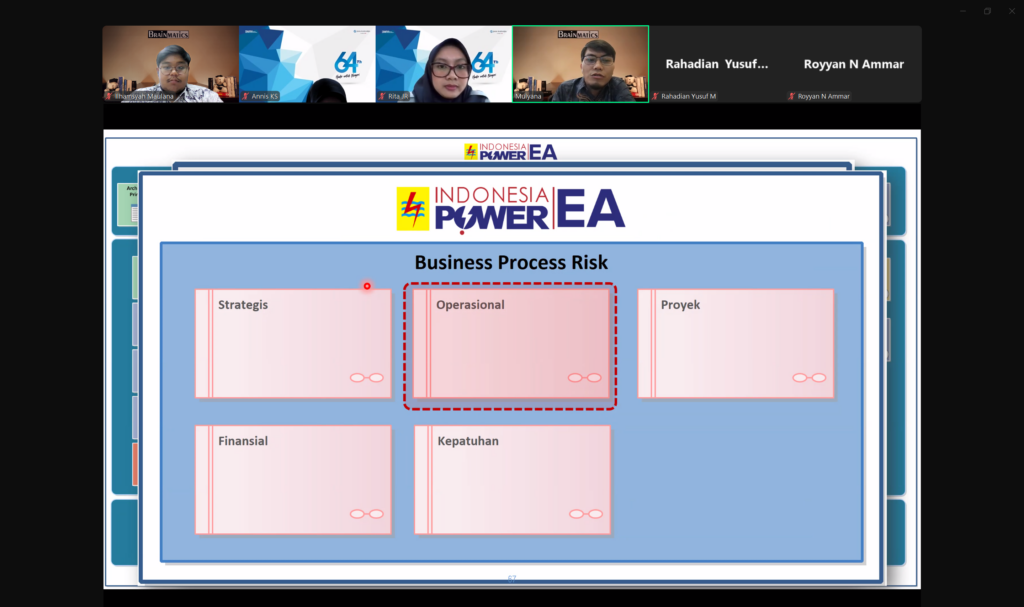The image size is (1024, 607).
Task: Click the large Indonesia Power EA logo
Action: [510, 209]
